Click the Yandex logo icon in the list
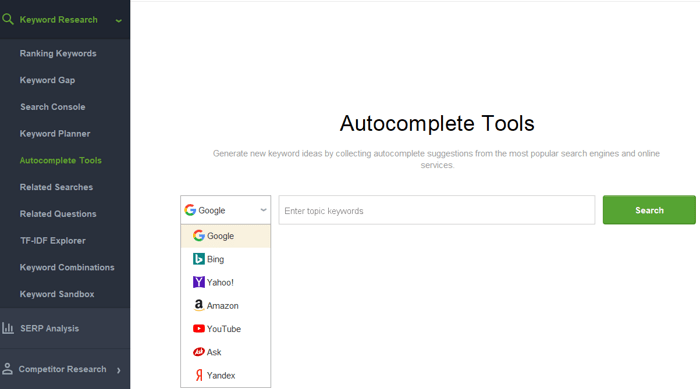 [x=199, y=375]
